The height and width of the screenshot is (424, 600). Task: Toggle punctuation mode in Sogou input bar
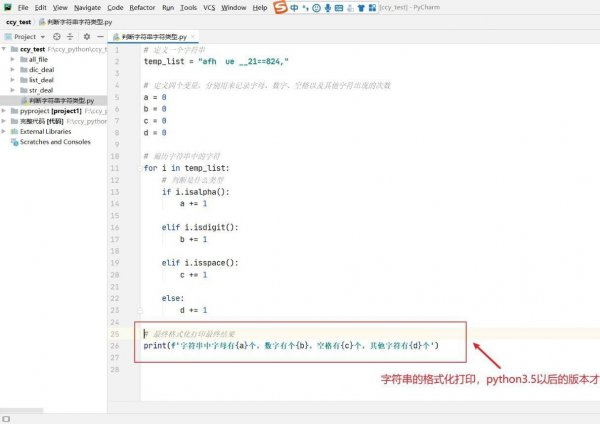coord(305,8)
